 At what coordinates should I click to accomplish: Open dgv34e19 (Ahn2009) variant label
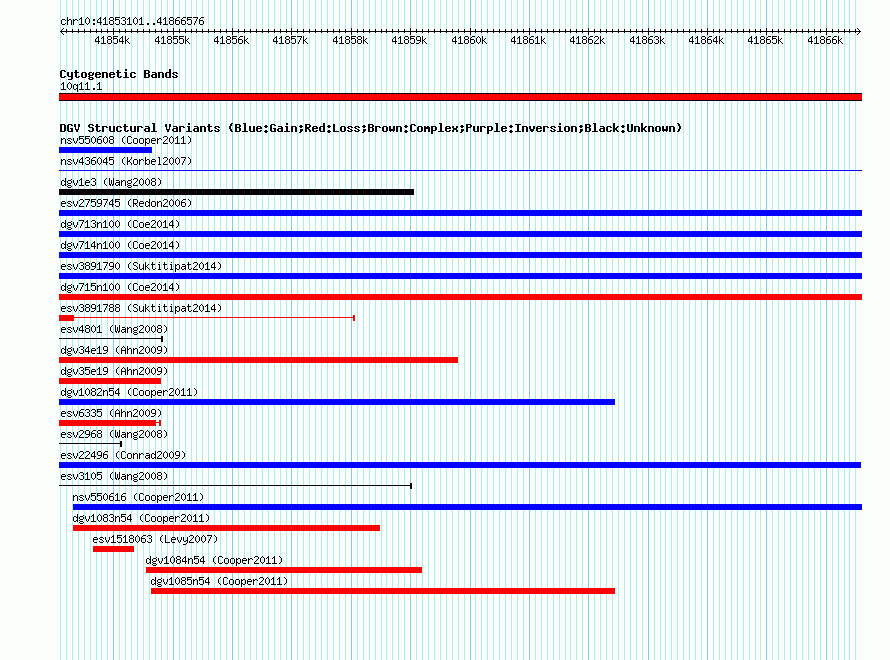pos(114,350)
